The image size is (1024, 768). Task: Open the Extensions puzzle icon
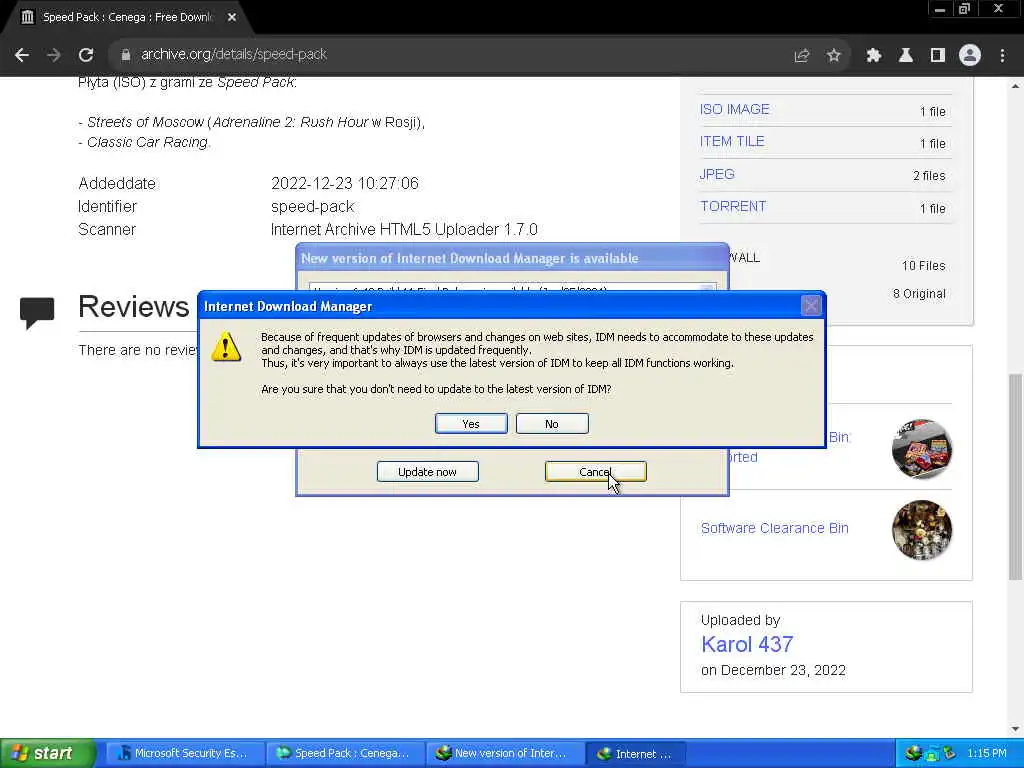pos(873,56)
